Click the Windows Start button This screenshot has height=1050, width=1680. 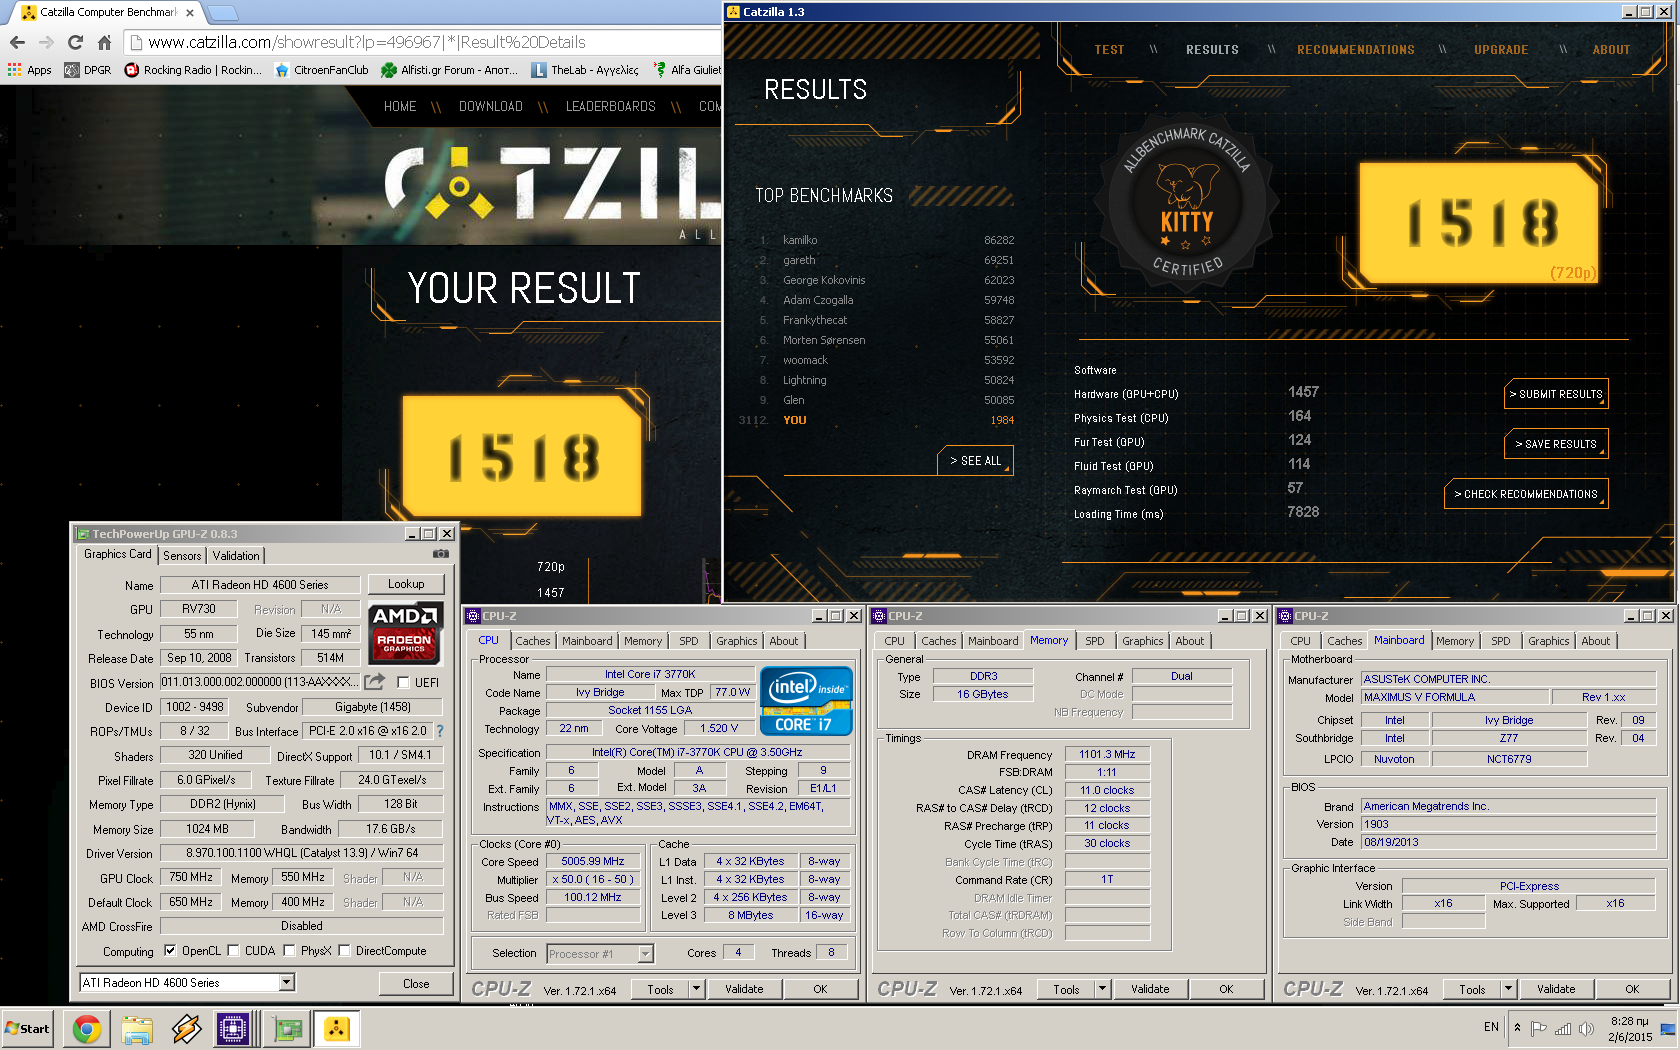(x=28, y=1028)
